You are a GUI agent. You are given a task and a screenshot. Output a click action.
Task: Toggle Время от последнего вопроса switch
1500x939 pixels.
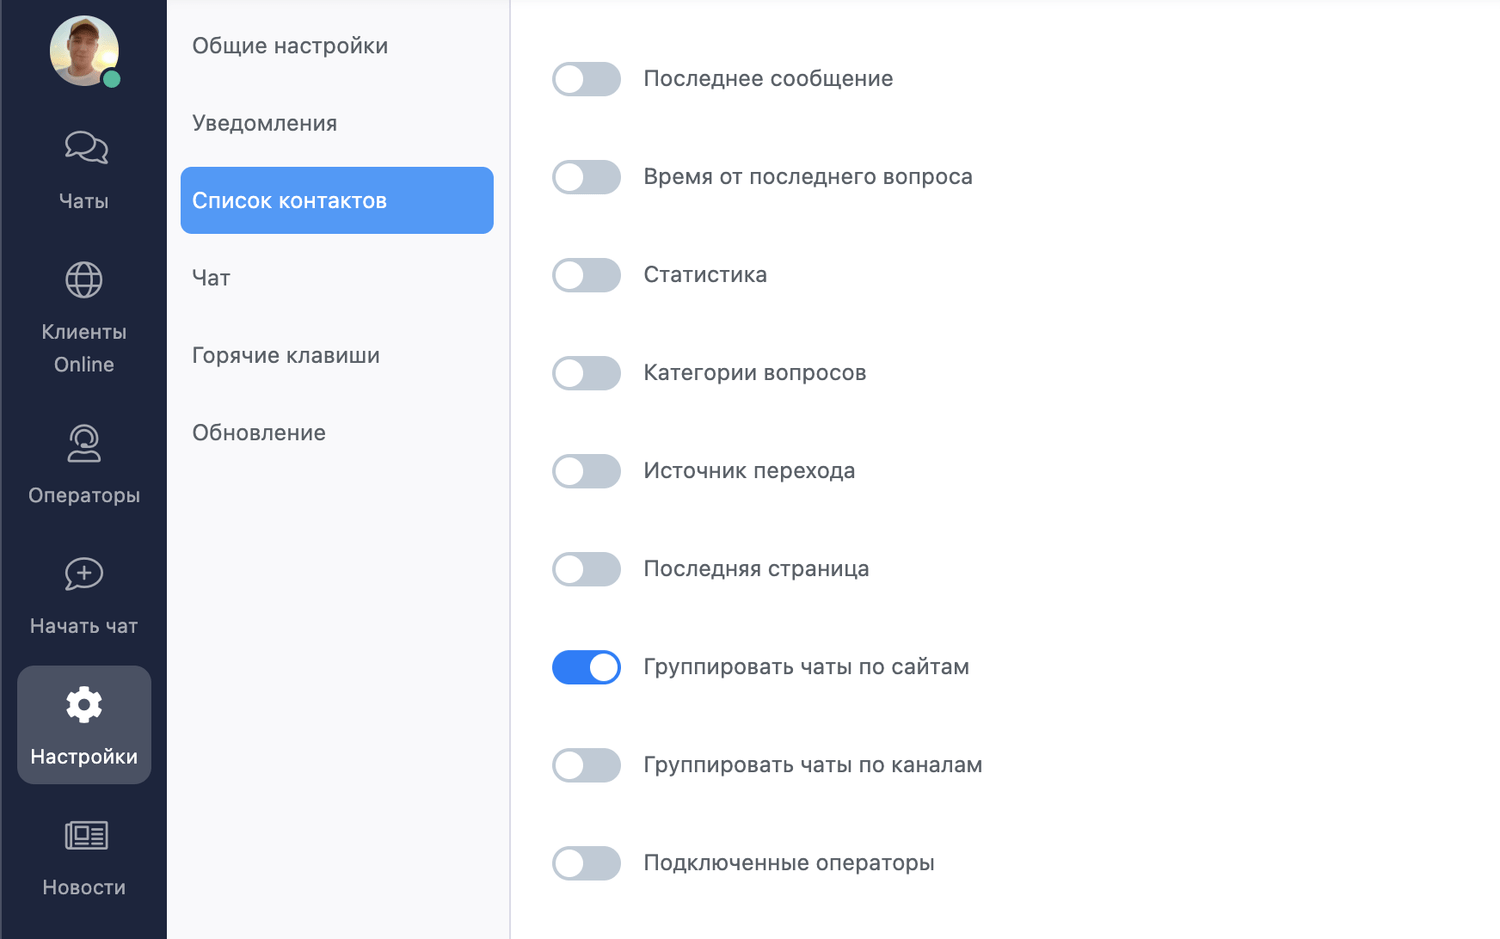pyautogui.click(x=587, y=177)
